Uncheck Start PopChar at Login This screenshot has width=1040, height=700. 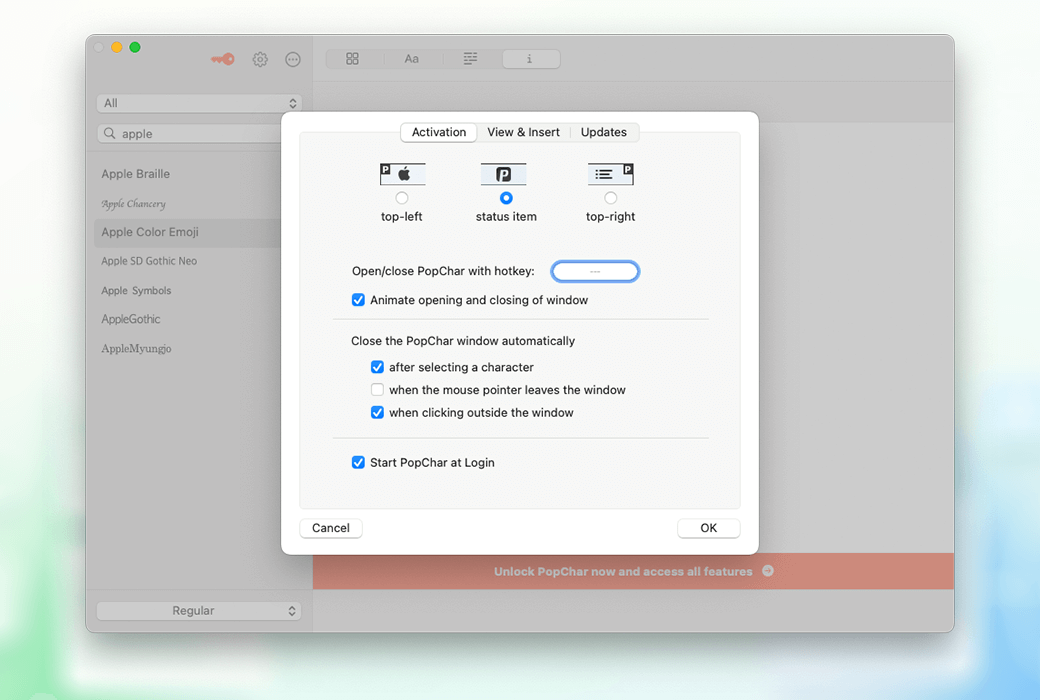(x=358, y=463)
